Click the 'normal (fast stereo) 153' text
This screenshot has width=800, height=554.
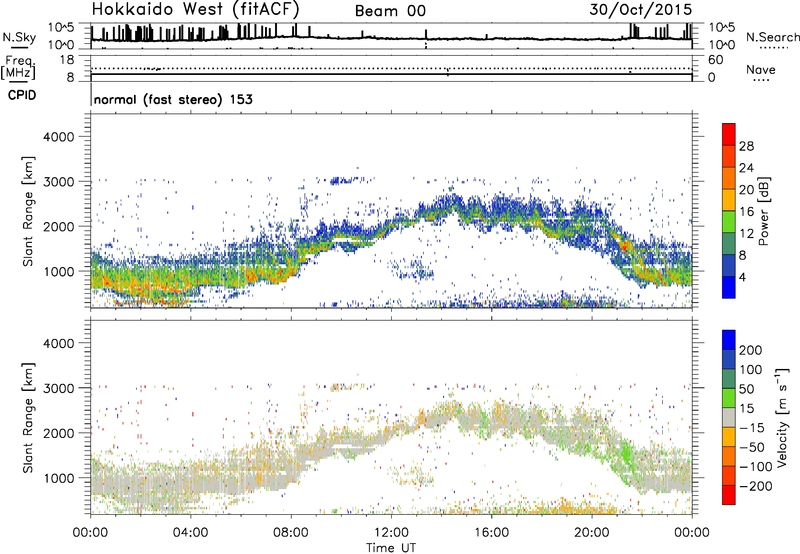[173, 99]
